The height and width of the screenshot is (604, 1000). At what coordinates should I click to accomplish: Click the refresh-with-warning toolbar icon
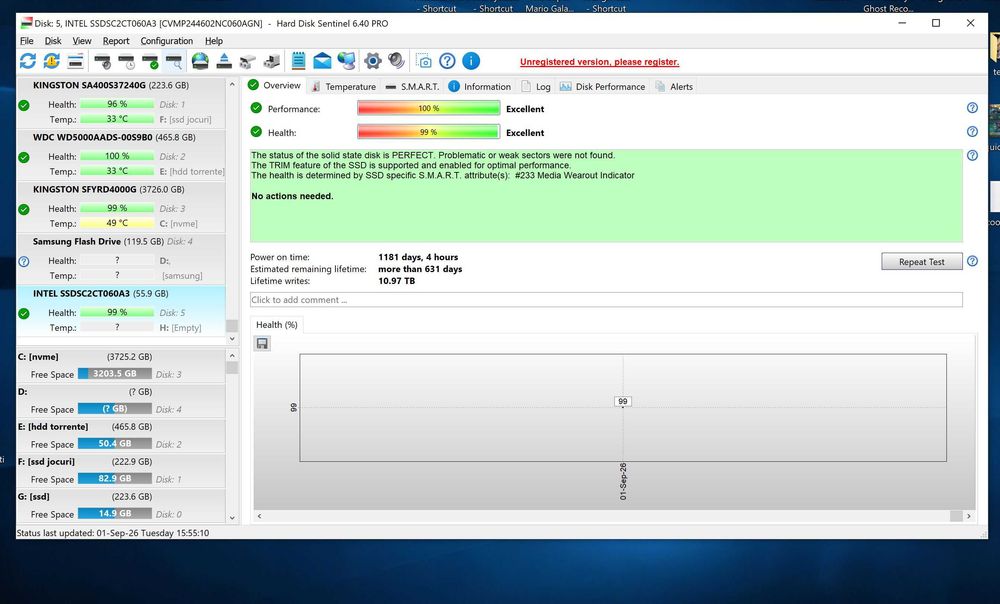coord(52,61)
